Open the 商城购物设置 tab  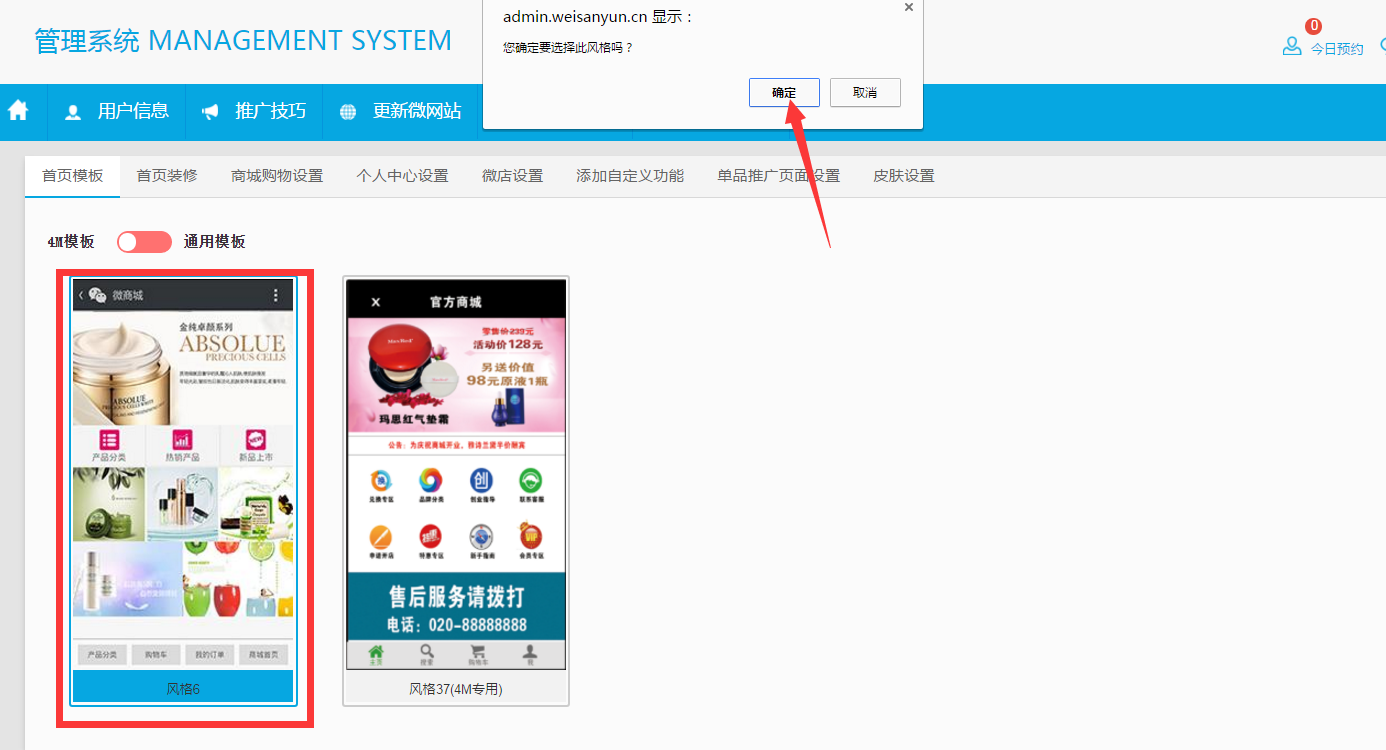click(x=277, y=176)
